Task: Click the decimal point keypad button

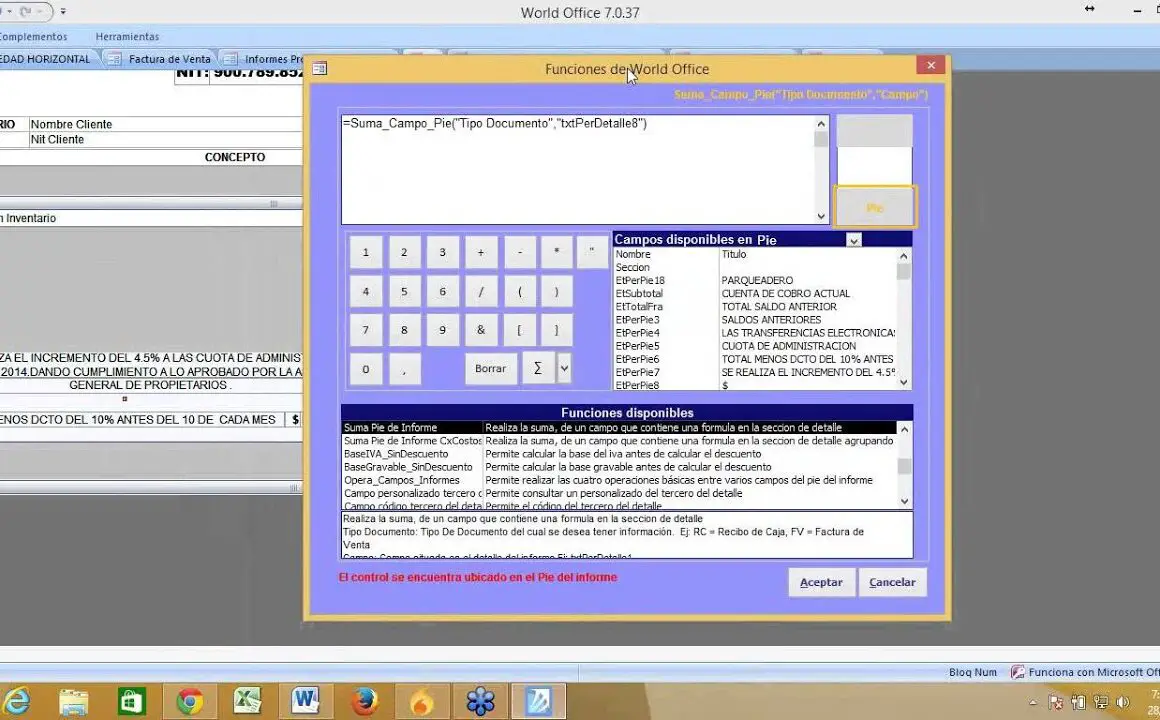Action: click(x=404, y=369)
